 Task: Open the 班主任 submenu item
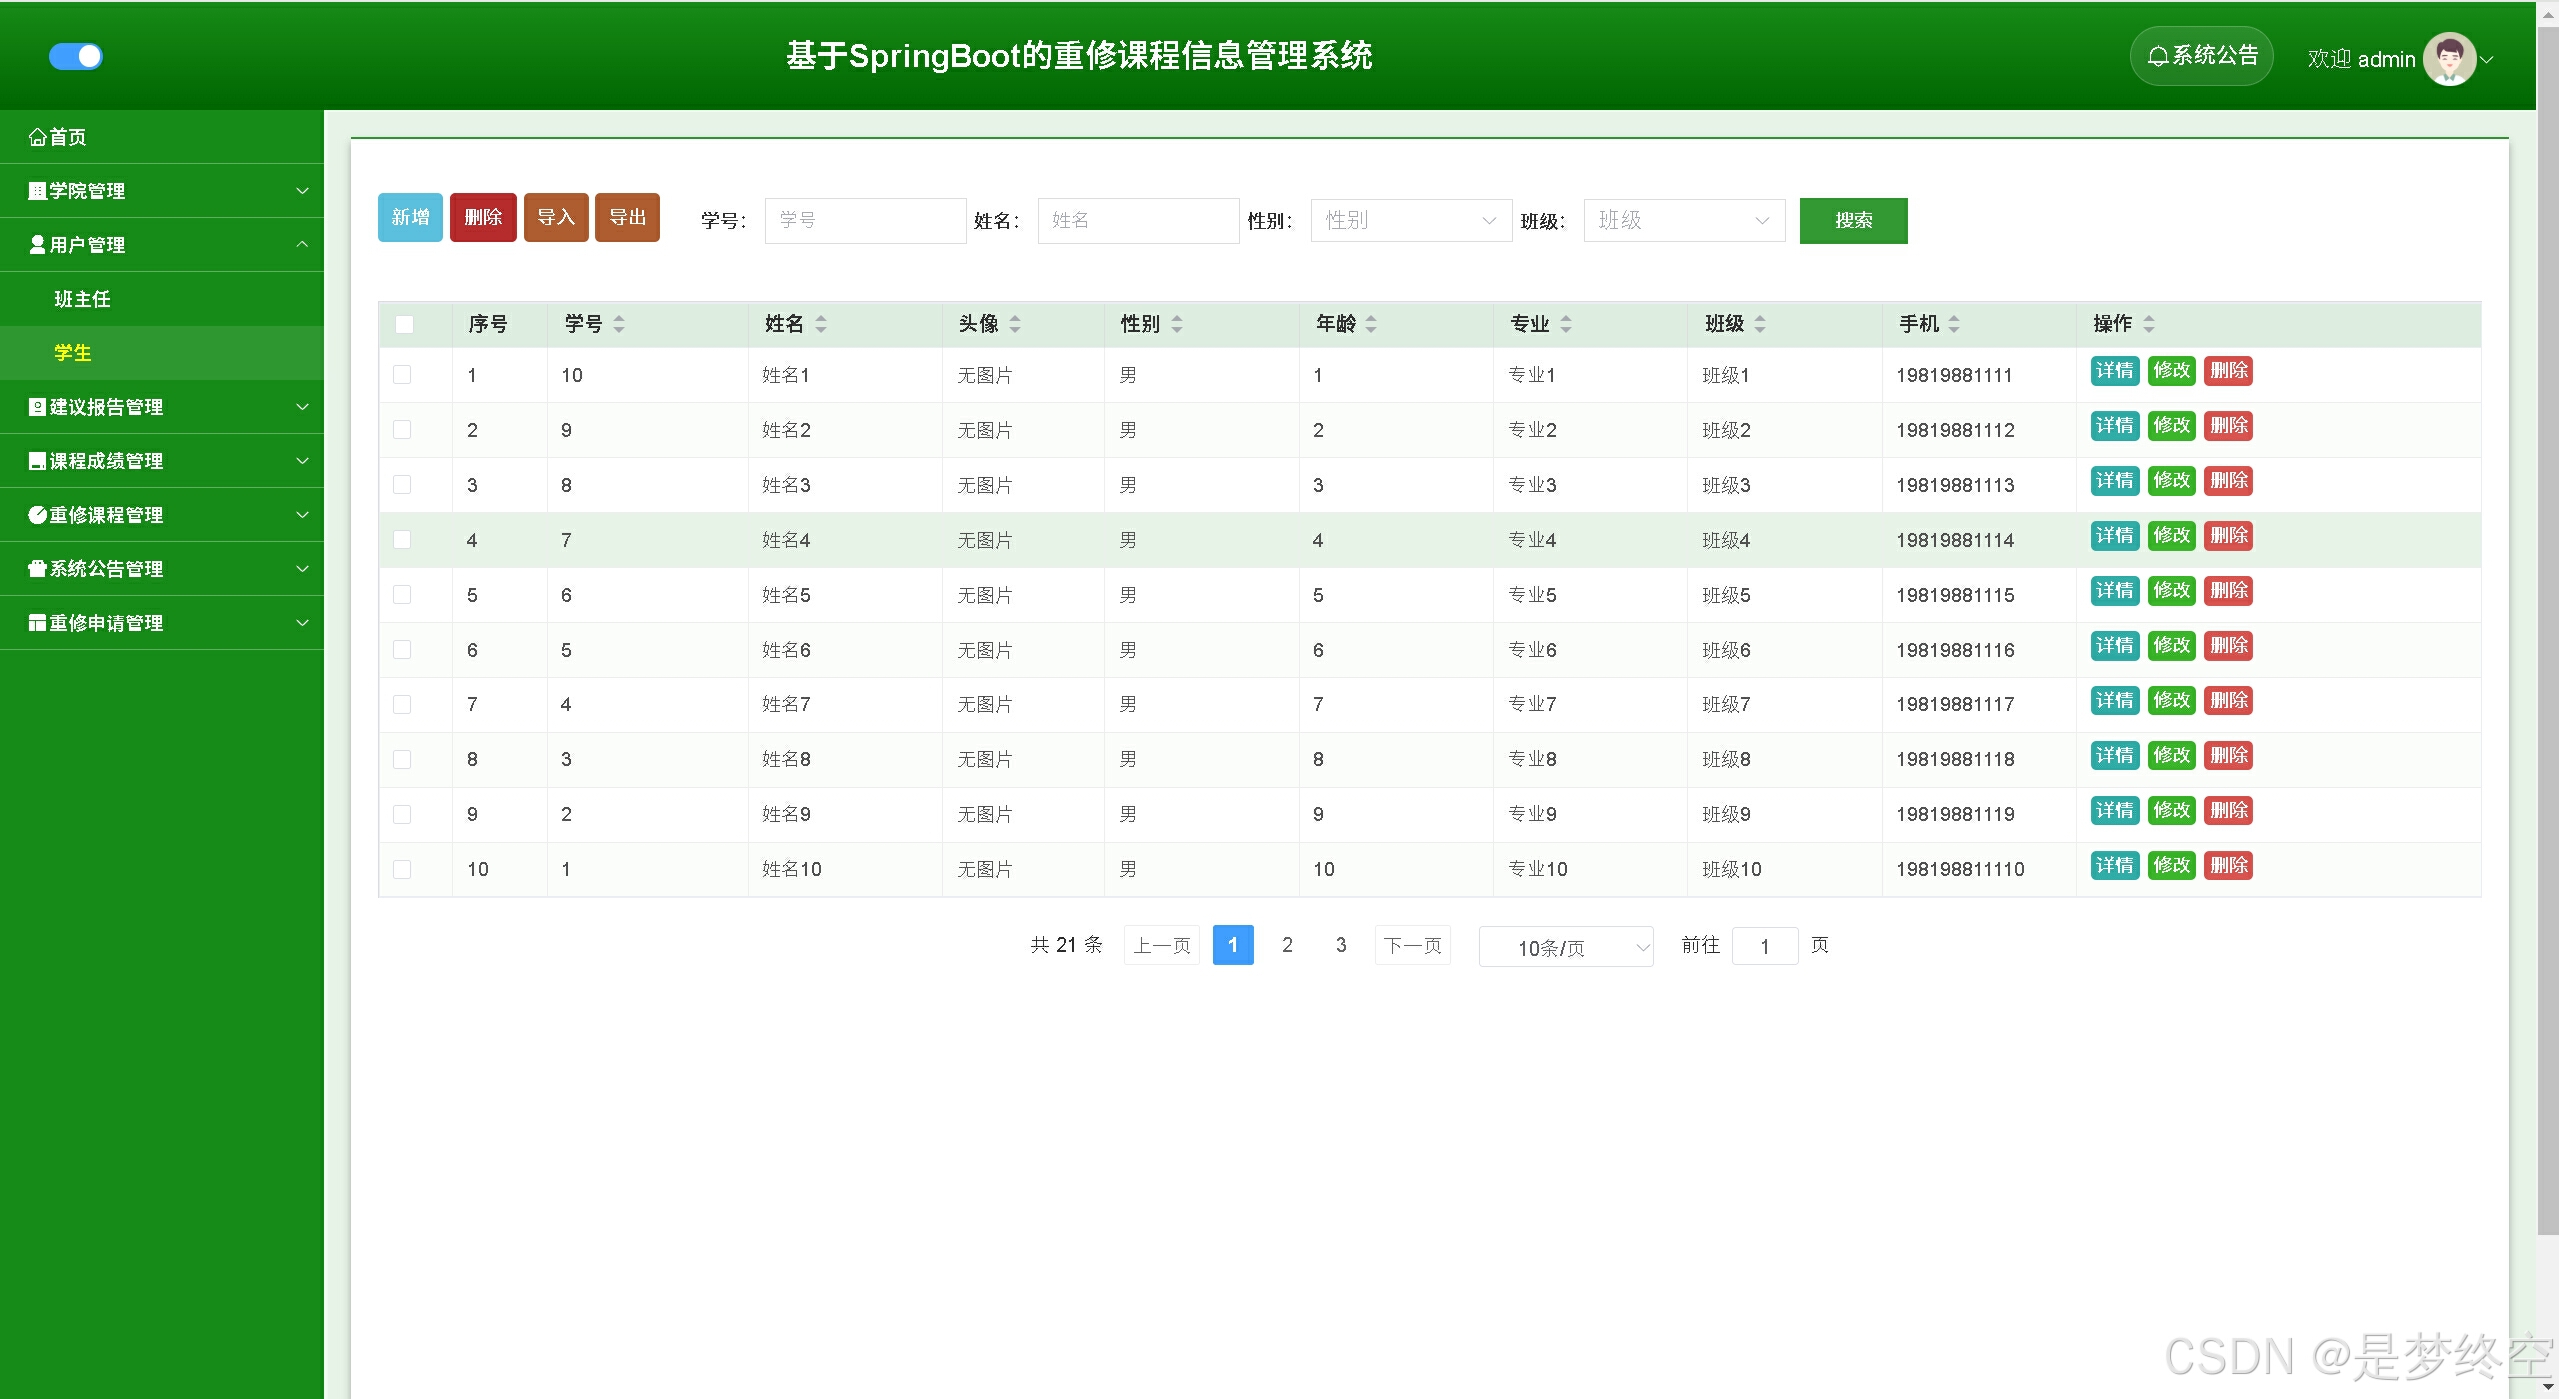82,299
